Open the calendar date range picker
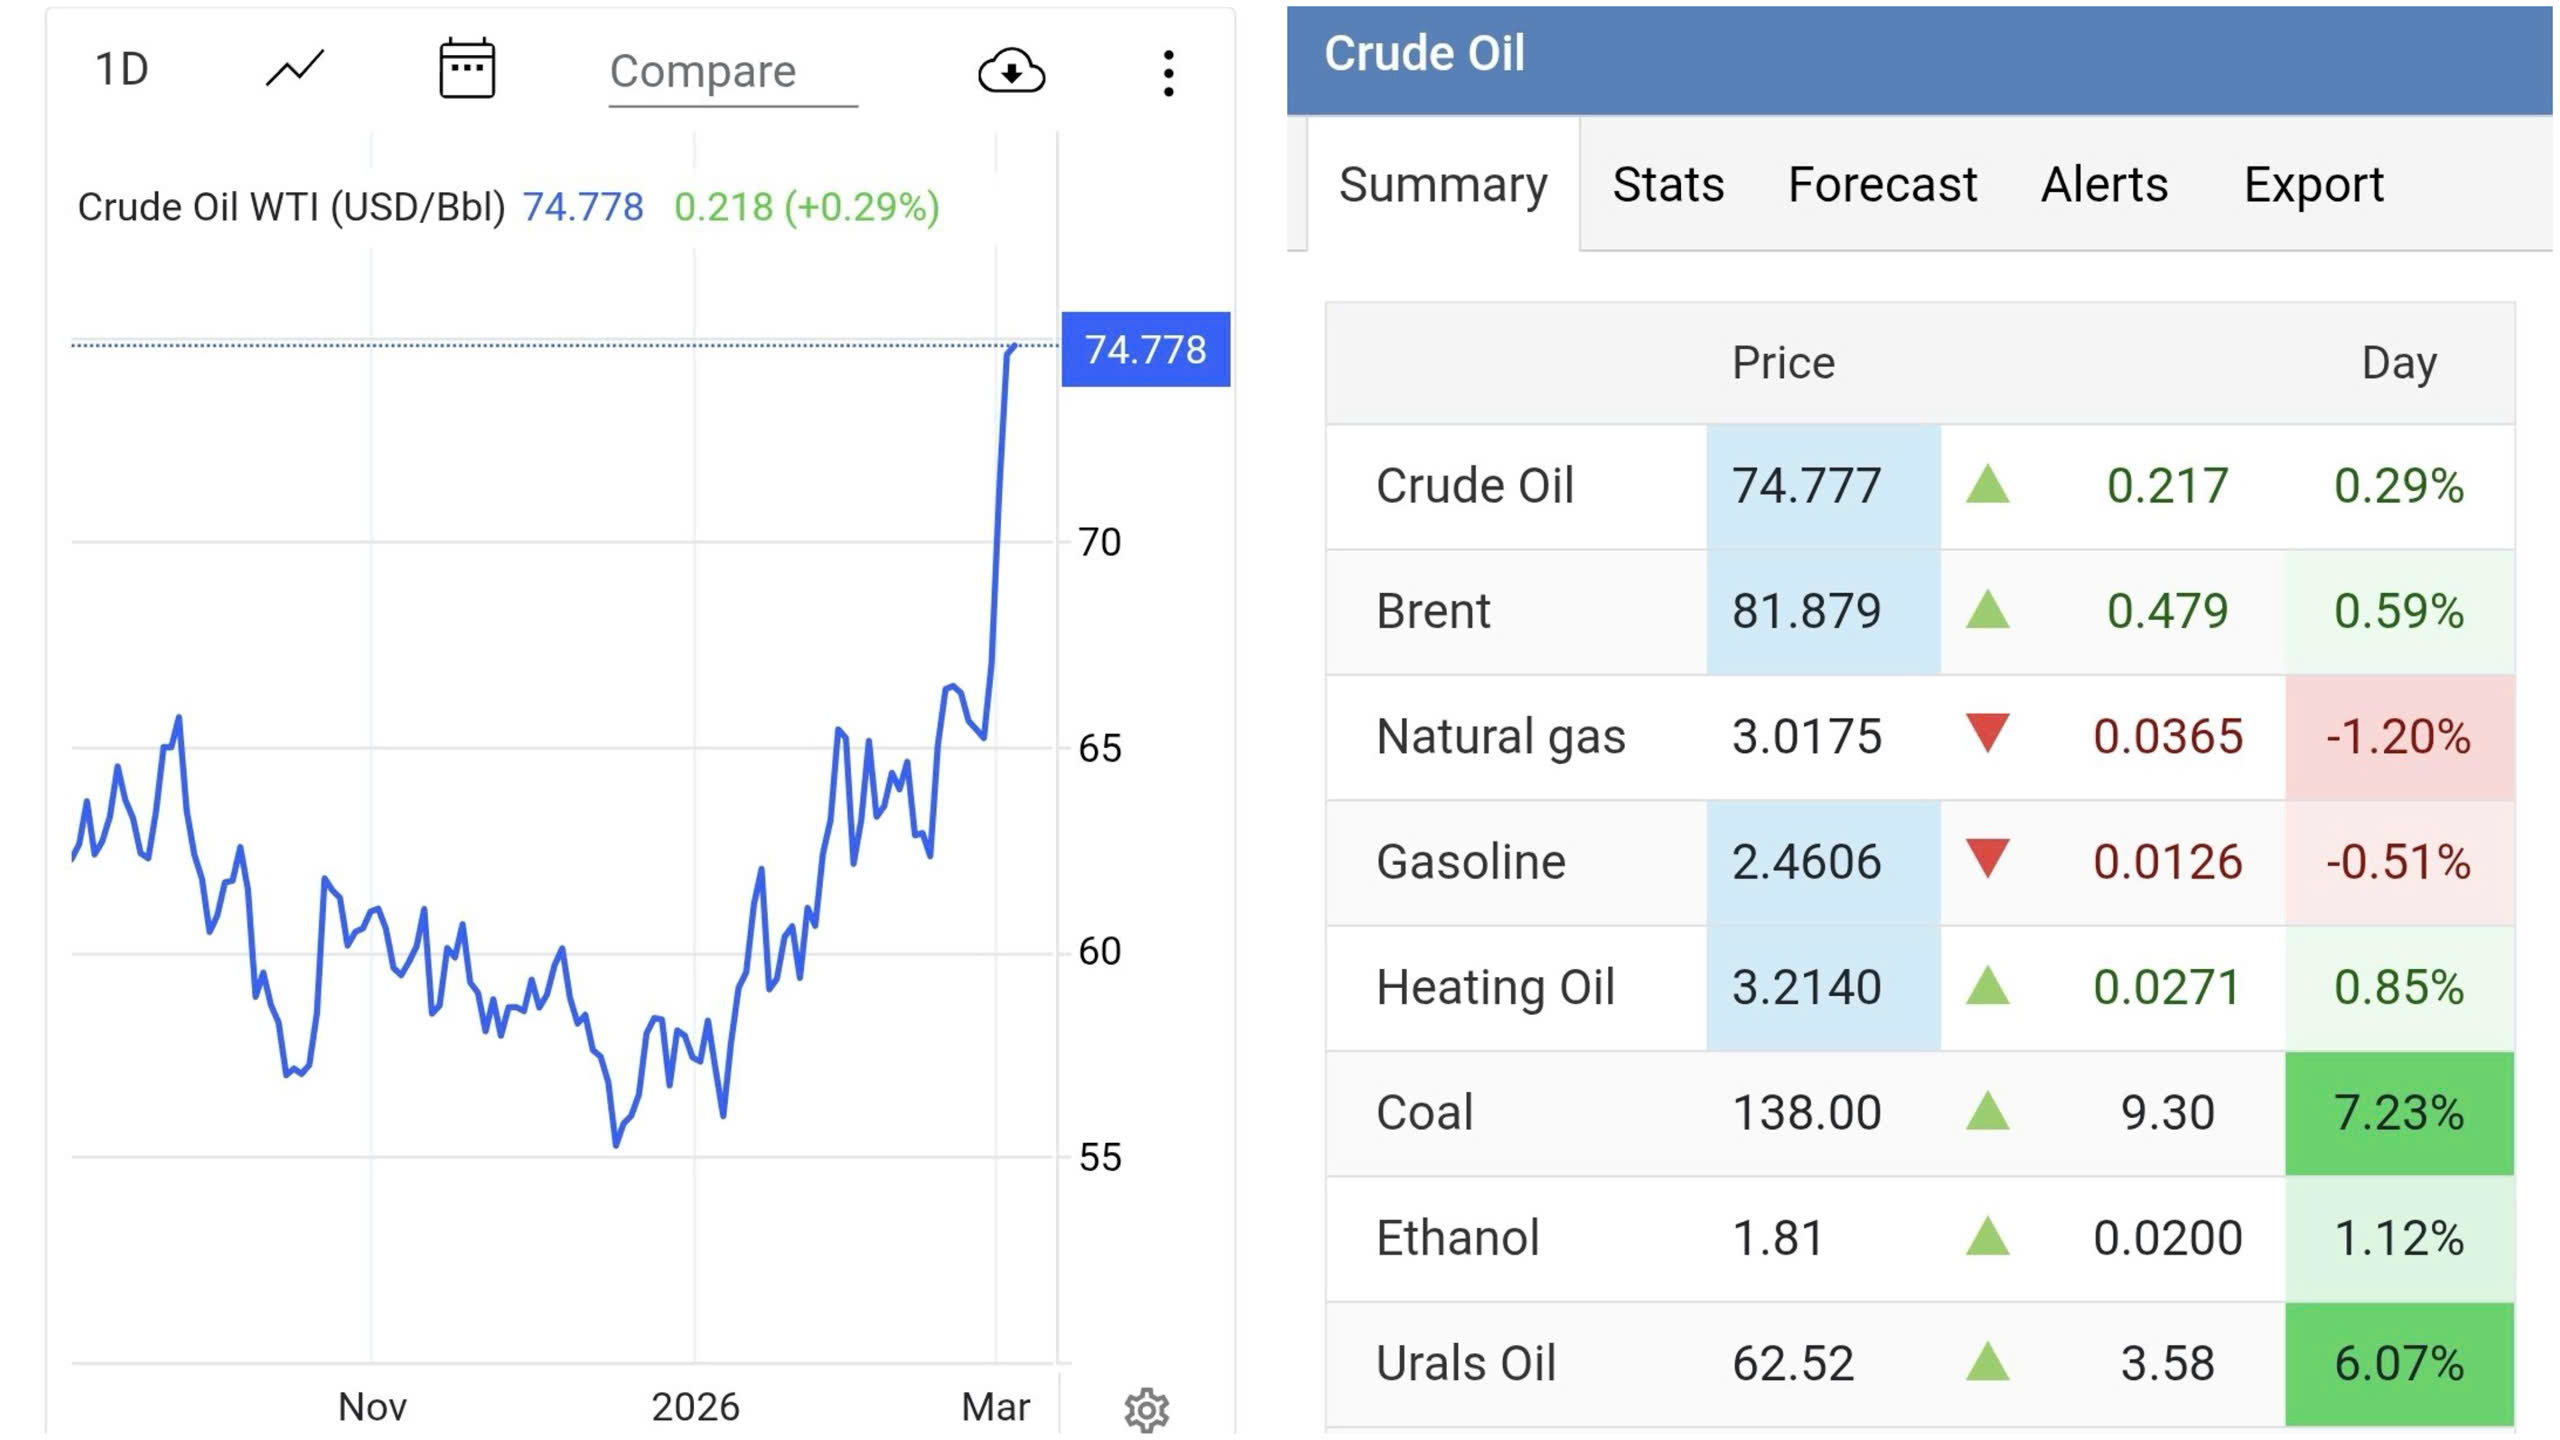 [467, 70]
